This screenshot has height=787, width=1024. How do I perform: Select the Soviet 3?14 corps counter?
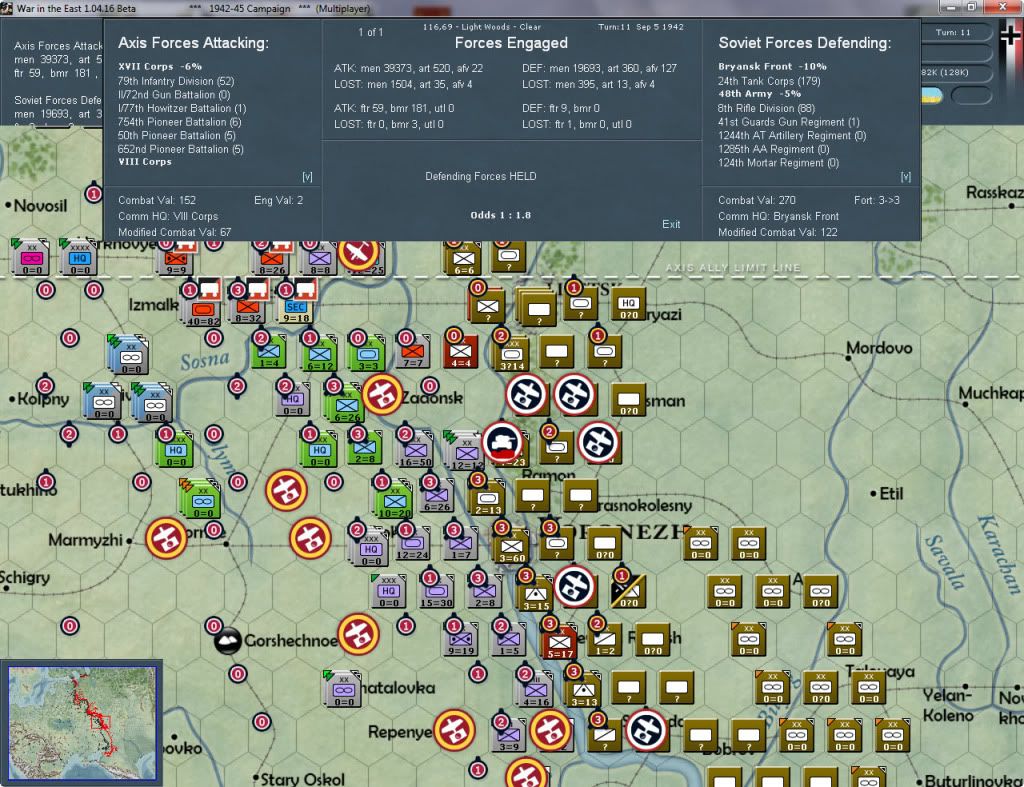[x=512, y=356]
